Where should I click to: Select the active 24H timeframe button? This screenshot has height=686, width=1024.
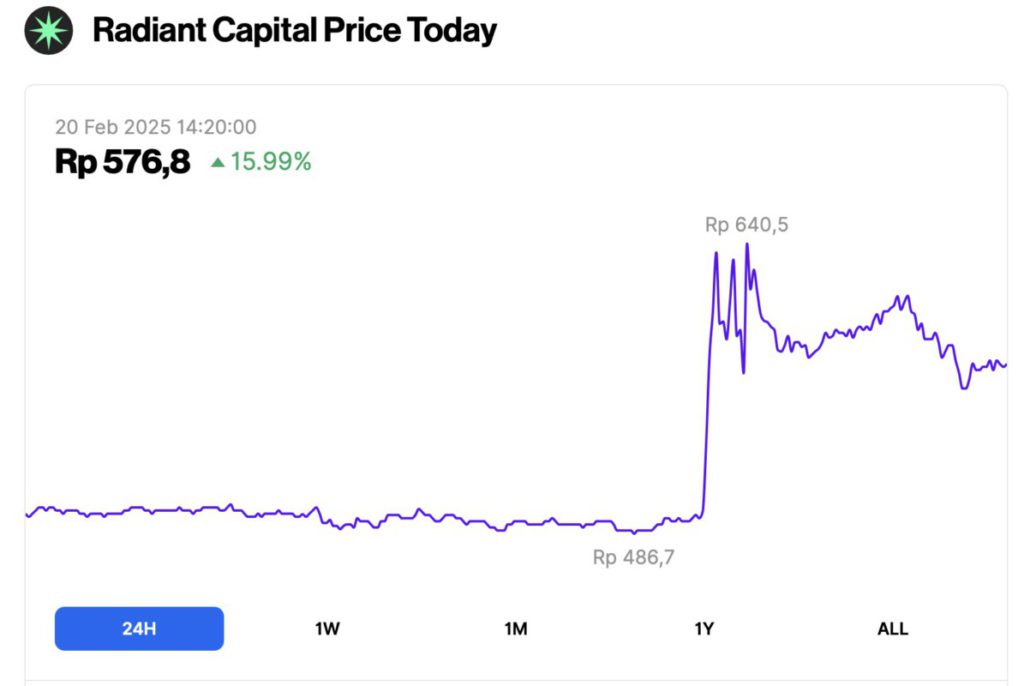(x=139, y=628)
